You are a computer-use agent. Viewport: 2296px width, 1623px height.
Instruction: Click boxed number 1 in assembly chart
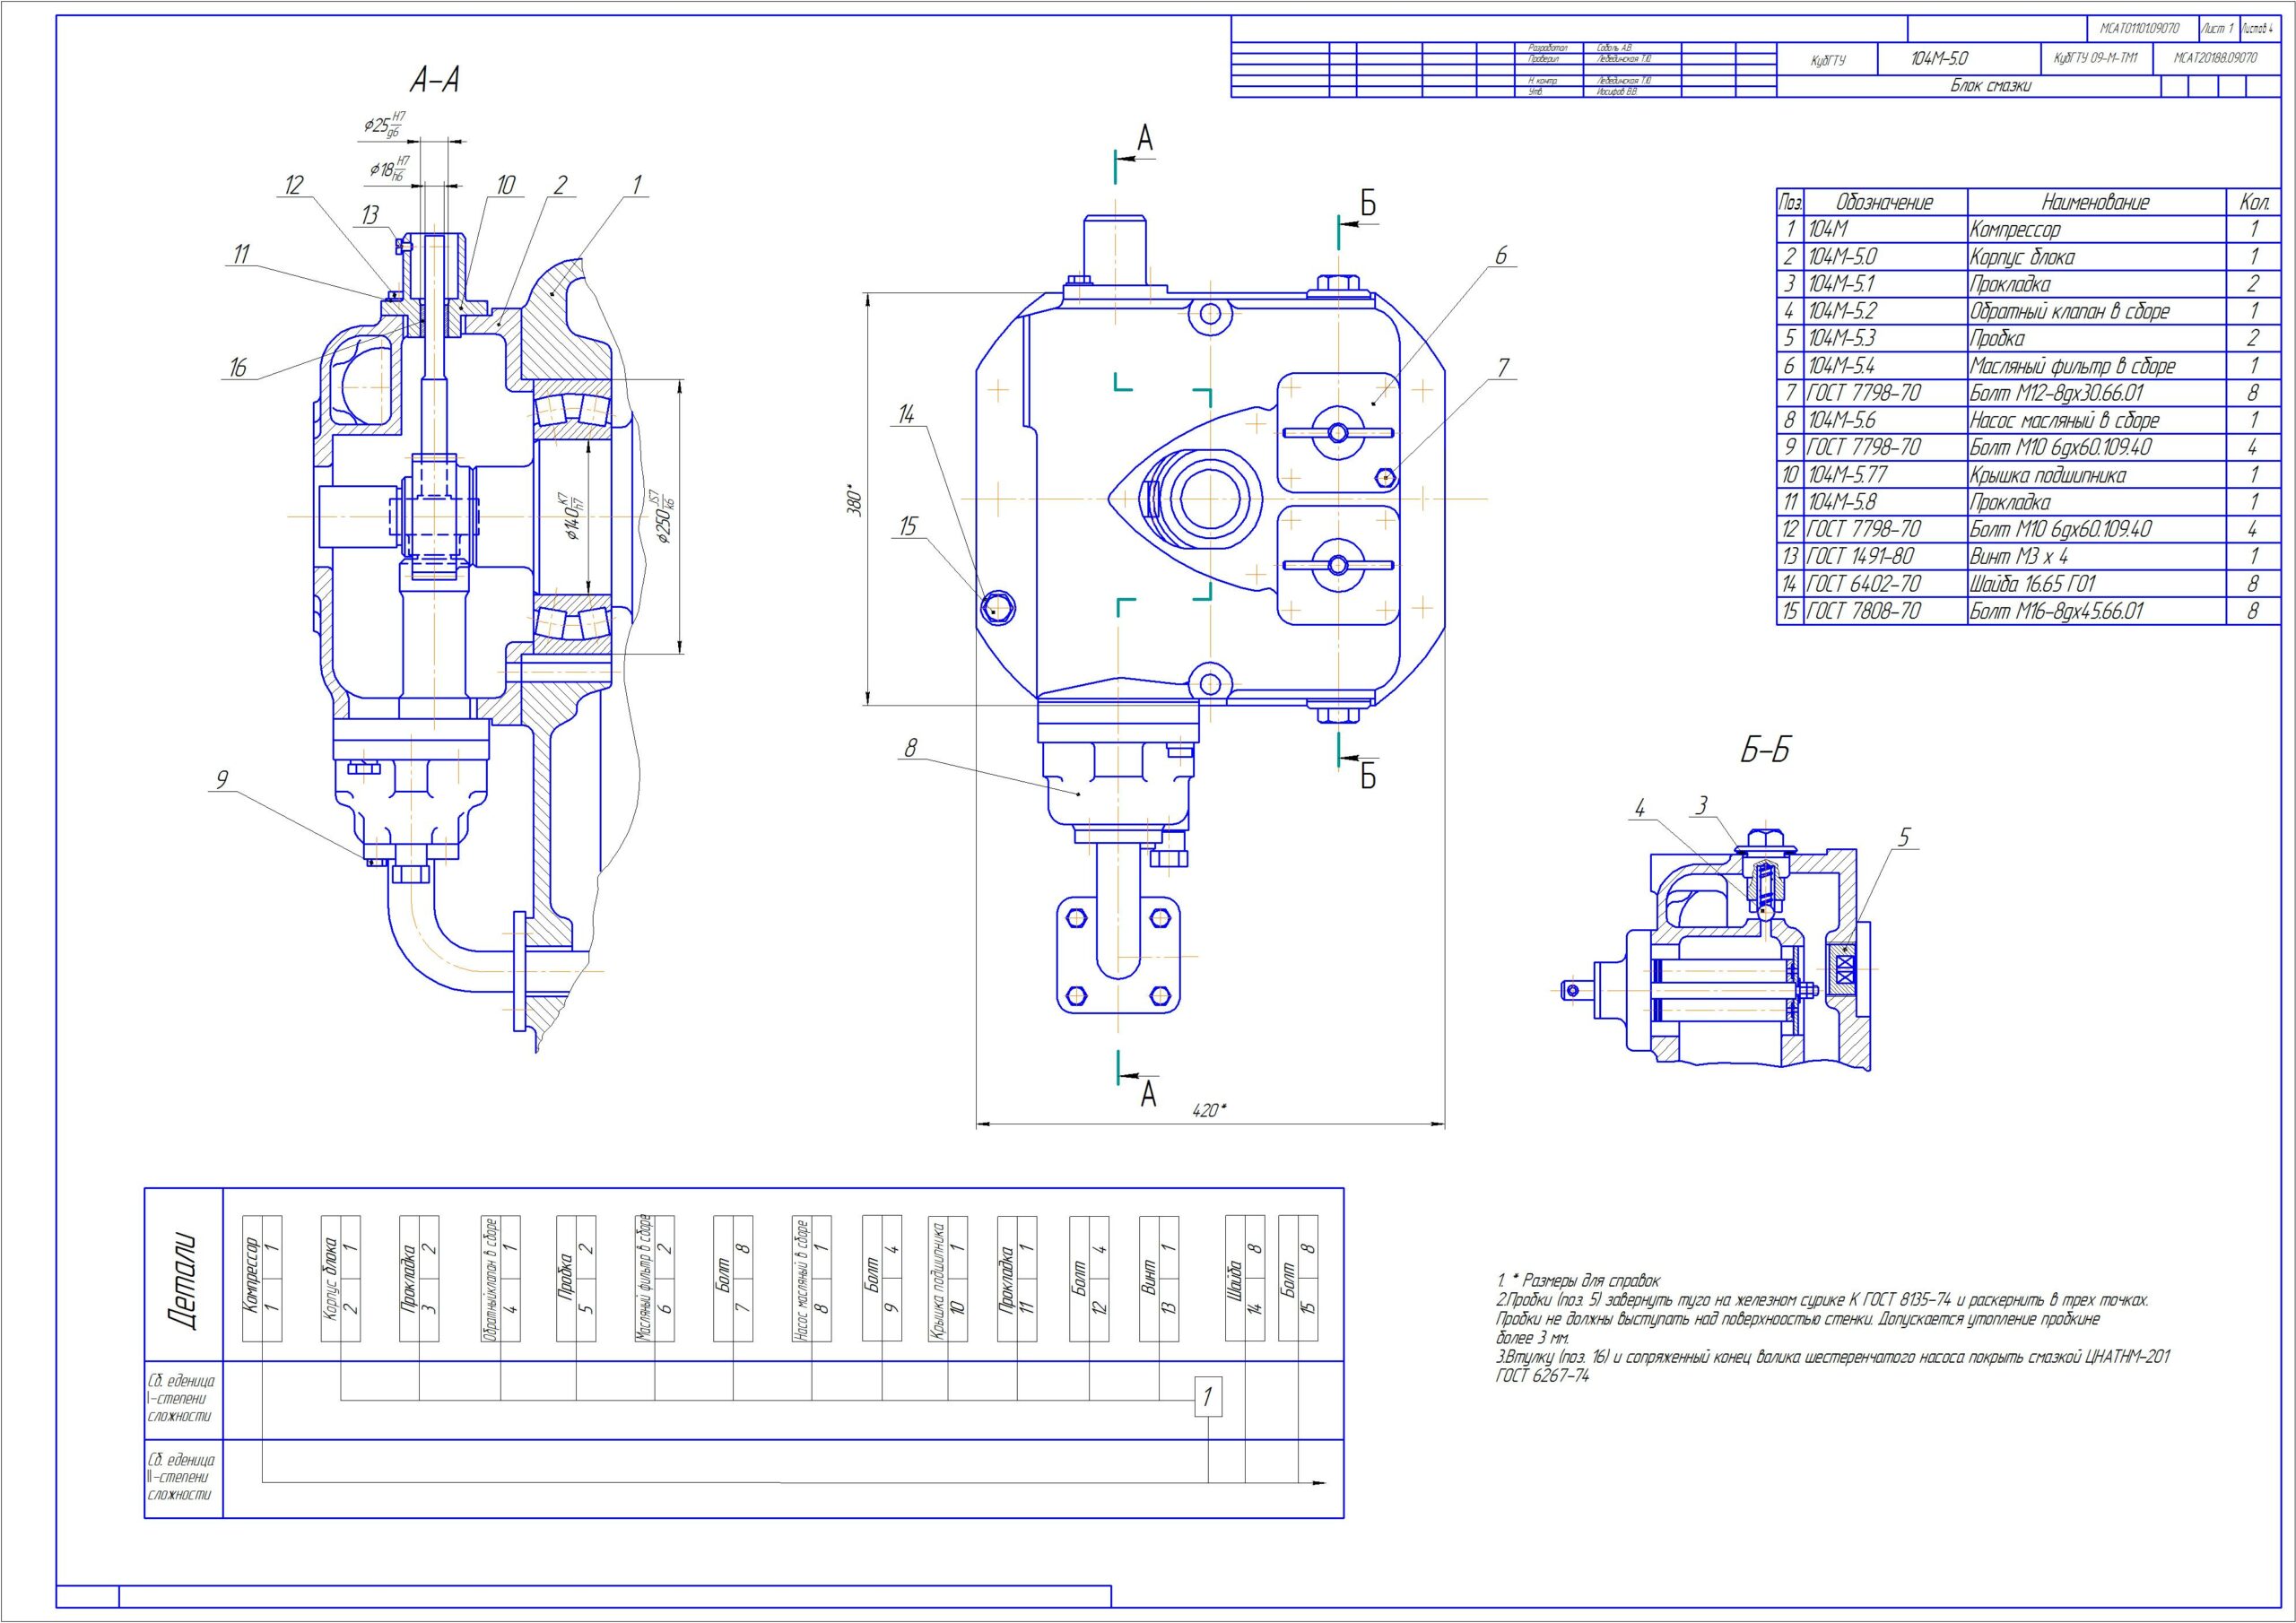(x=1208, y=1396)
